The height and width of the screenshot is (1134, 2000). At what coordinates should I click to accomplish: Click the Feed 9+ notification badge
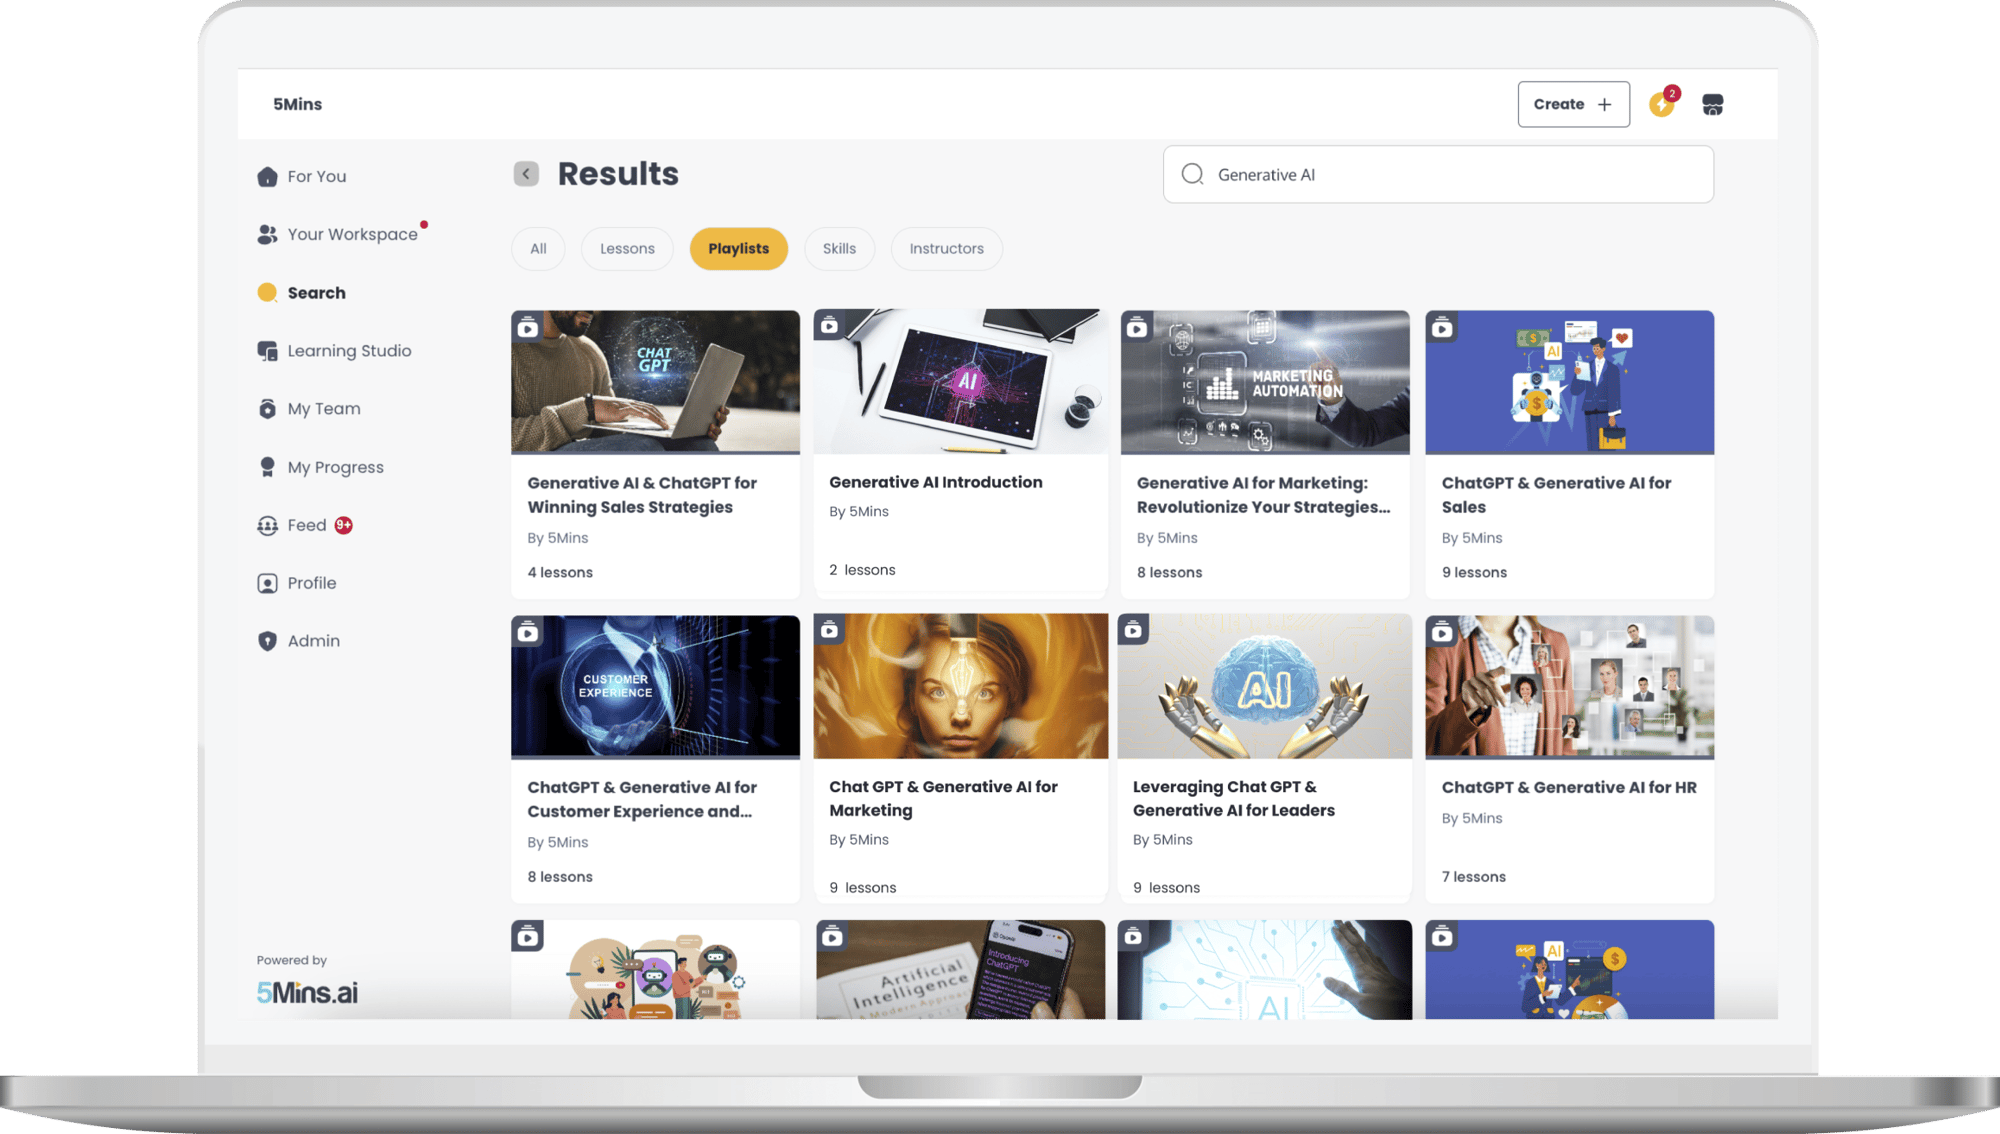pos(344,525)
